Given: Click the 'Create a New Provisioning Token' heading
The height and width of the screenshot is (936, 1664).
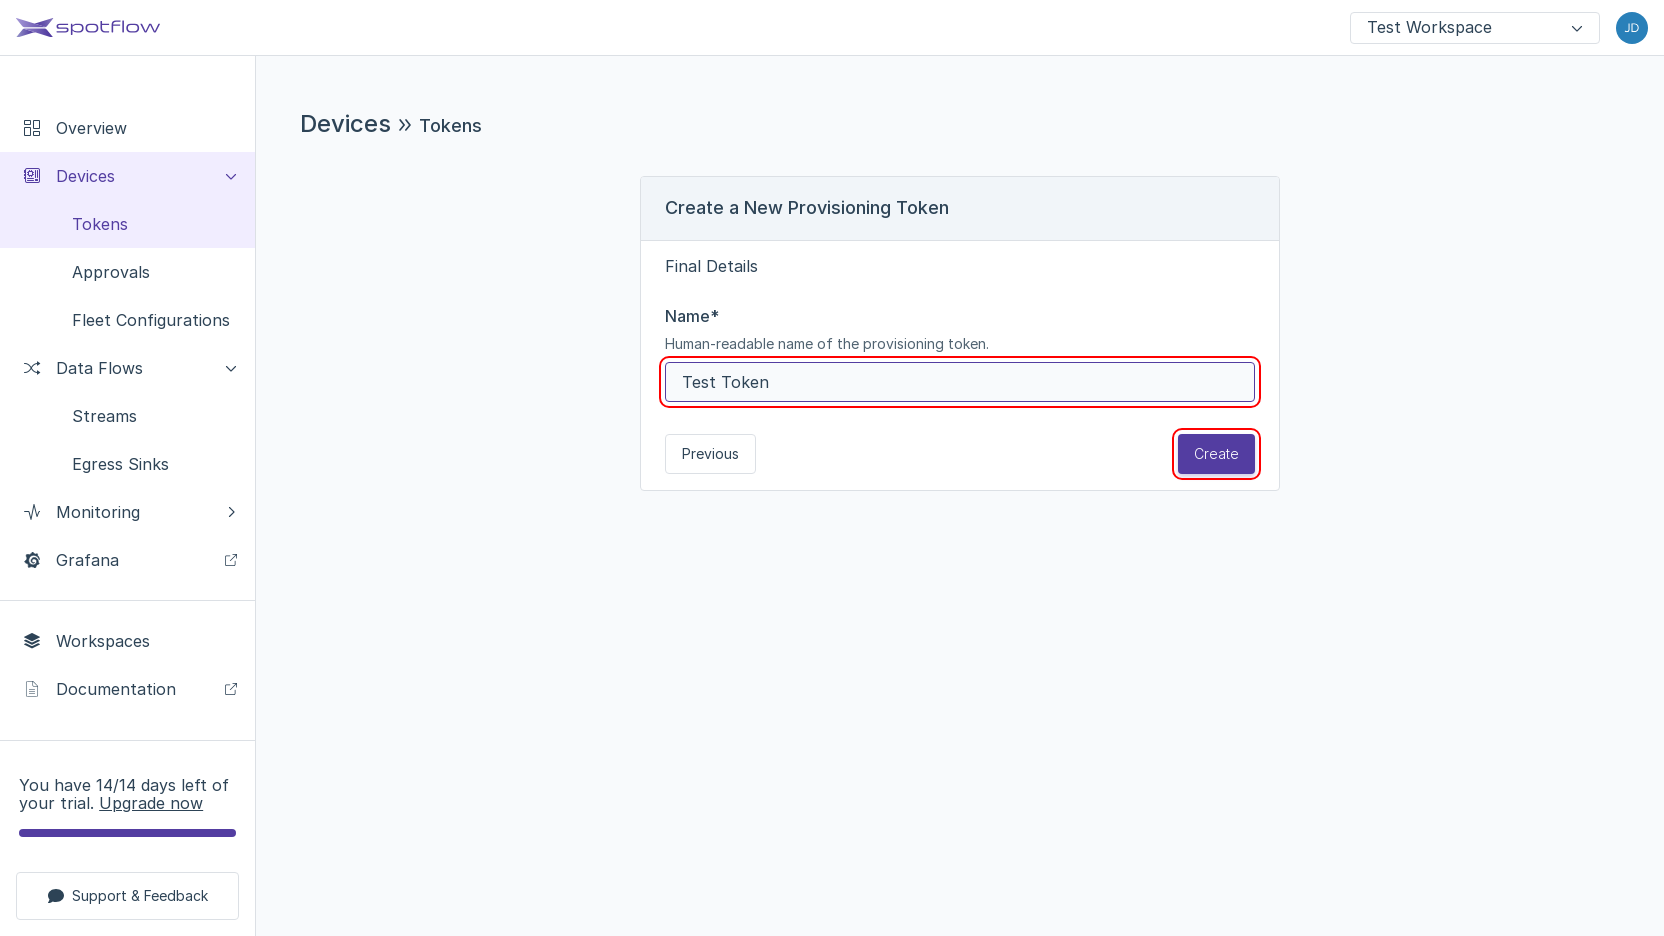Looking at the screenshot, I should pyautogui.click(x=807, y=208).
